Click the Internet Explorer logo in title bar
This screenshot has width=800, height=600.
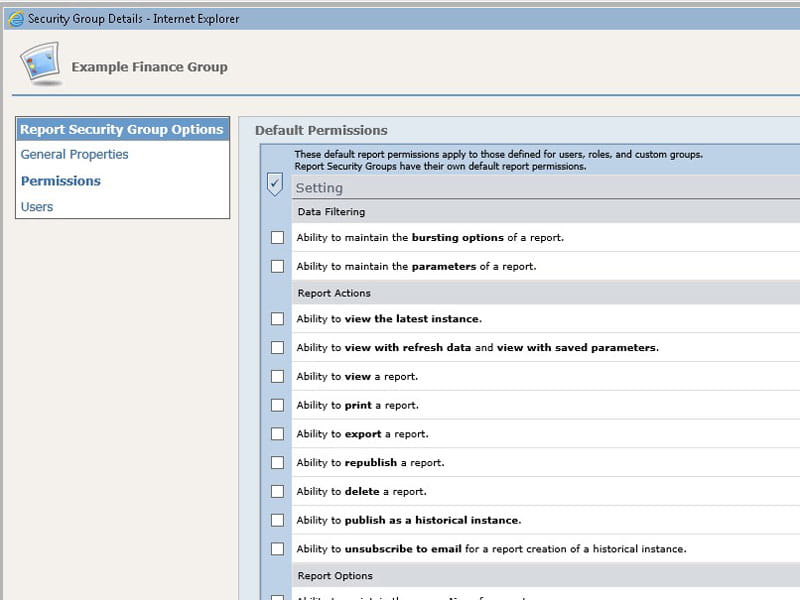[x=16, y=19]
